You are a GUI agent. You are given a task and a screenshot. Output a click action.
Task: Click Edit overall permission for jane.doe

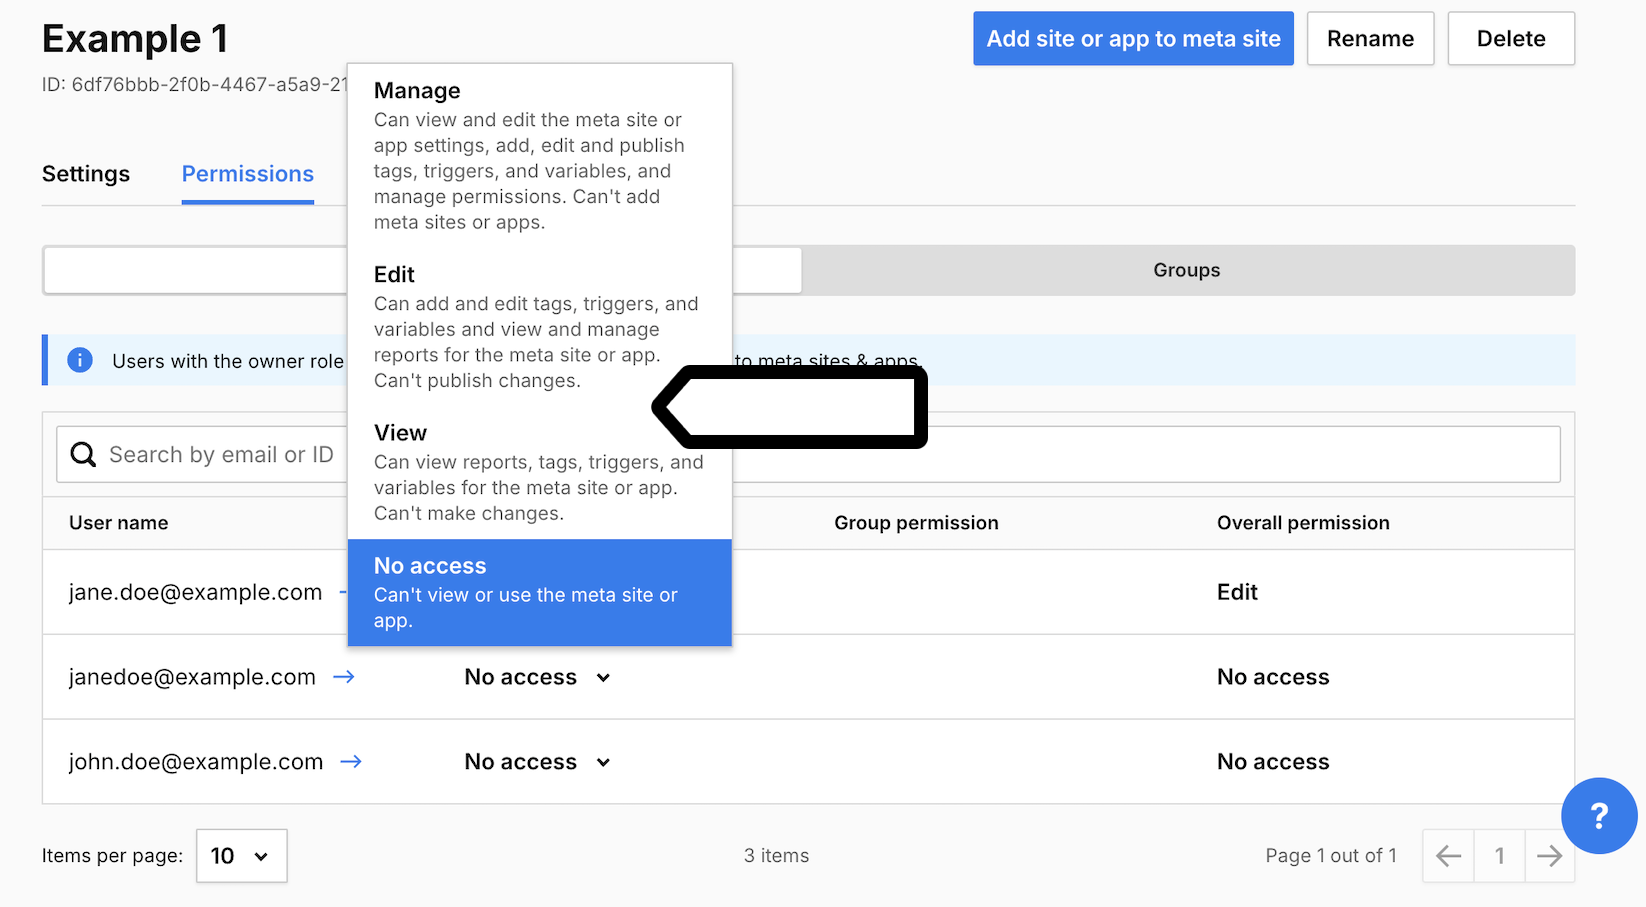click(x=1237, y=592)
